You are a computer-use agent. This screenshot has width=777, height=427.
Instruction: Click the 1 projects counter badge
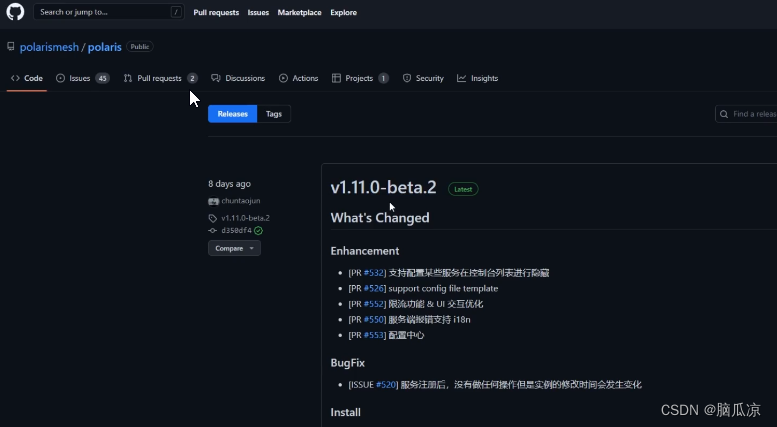coord(383,78)
